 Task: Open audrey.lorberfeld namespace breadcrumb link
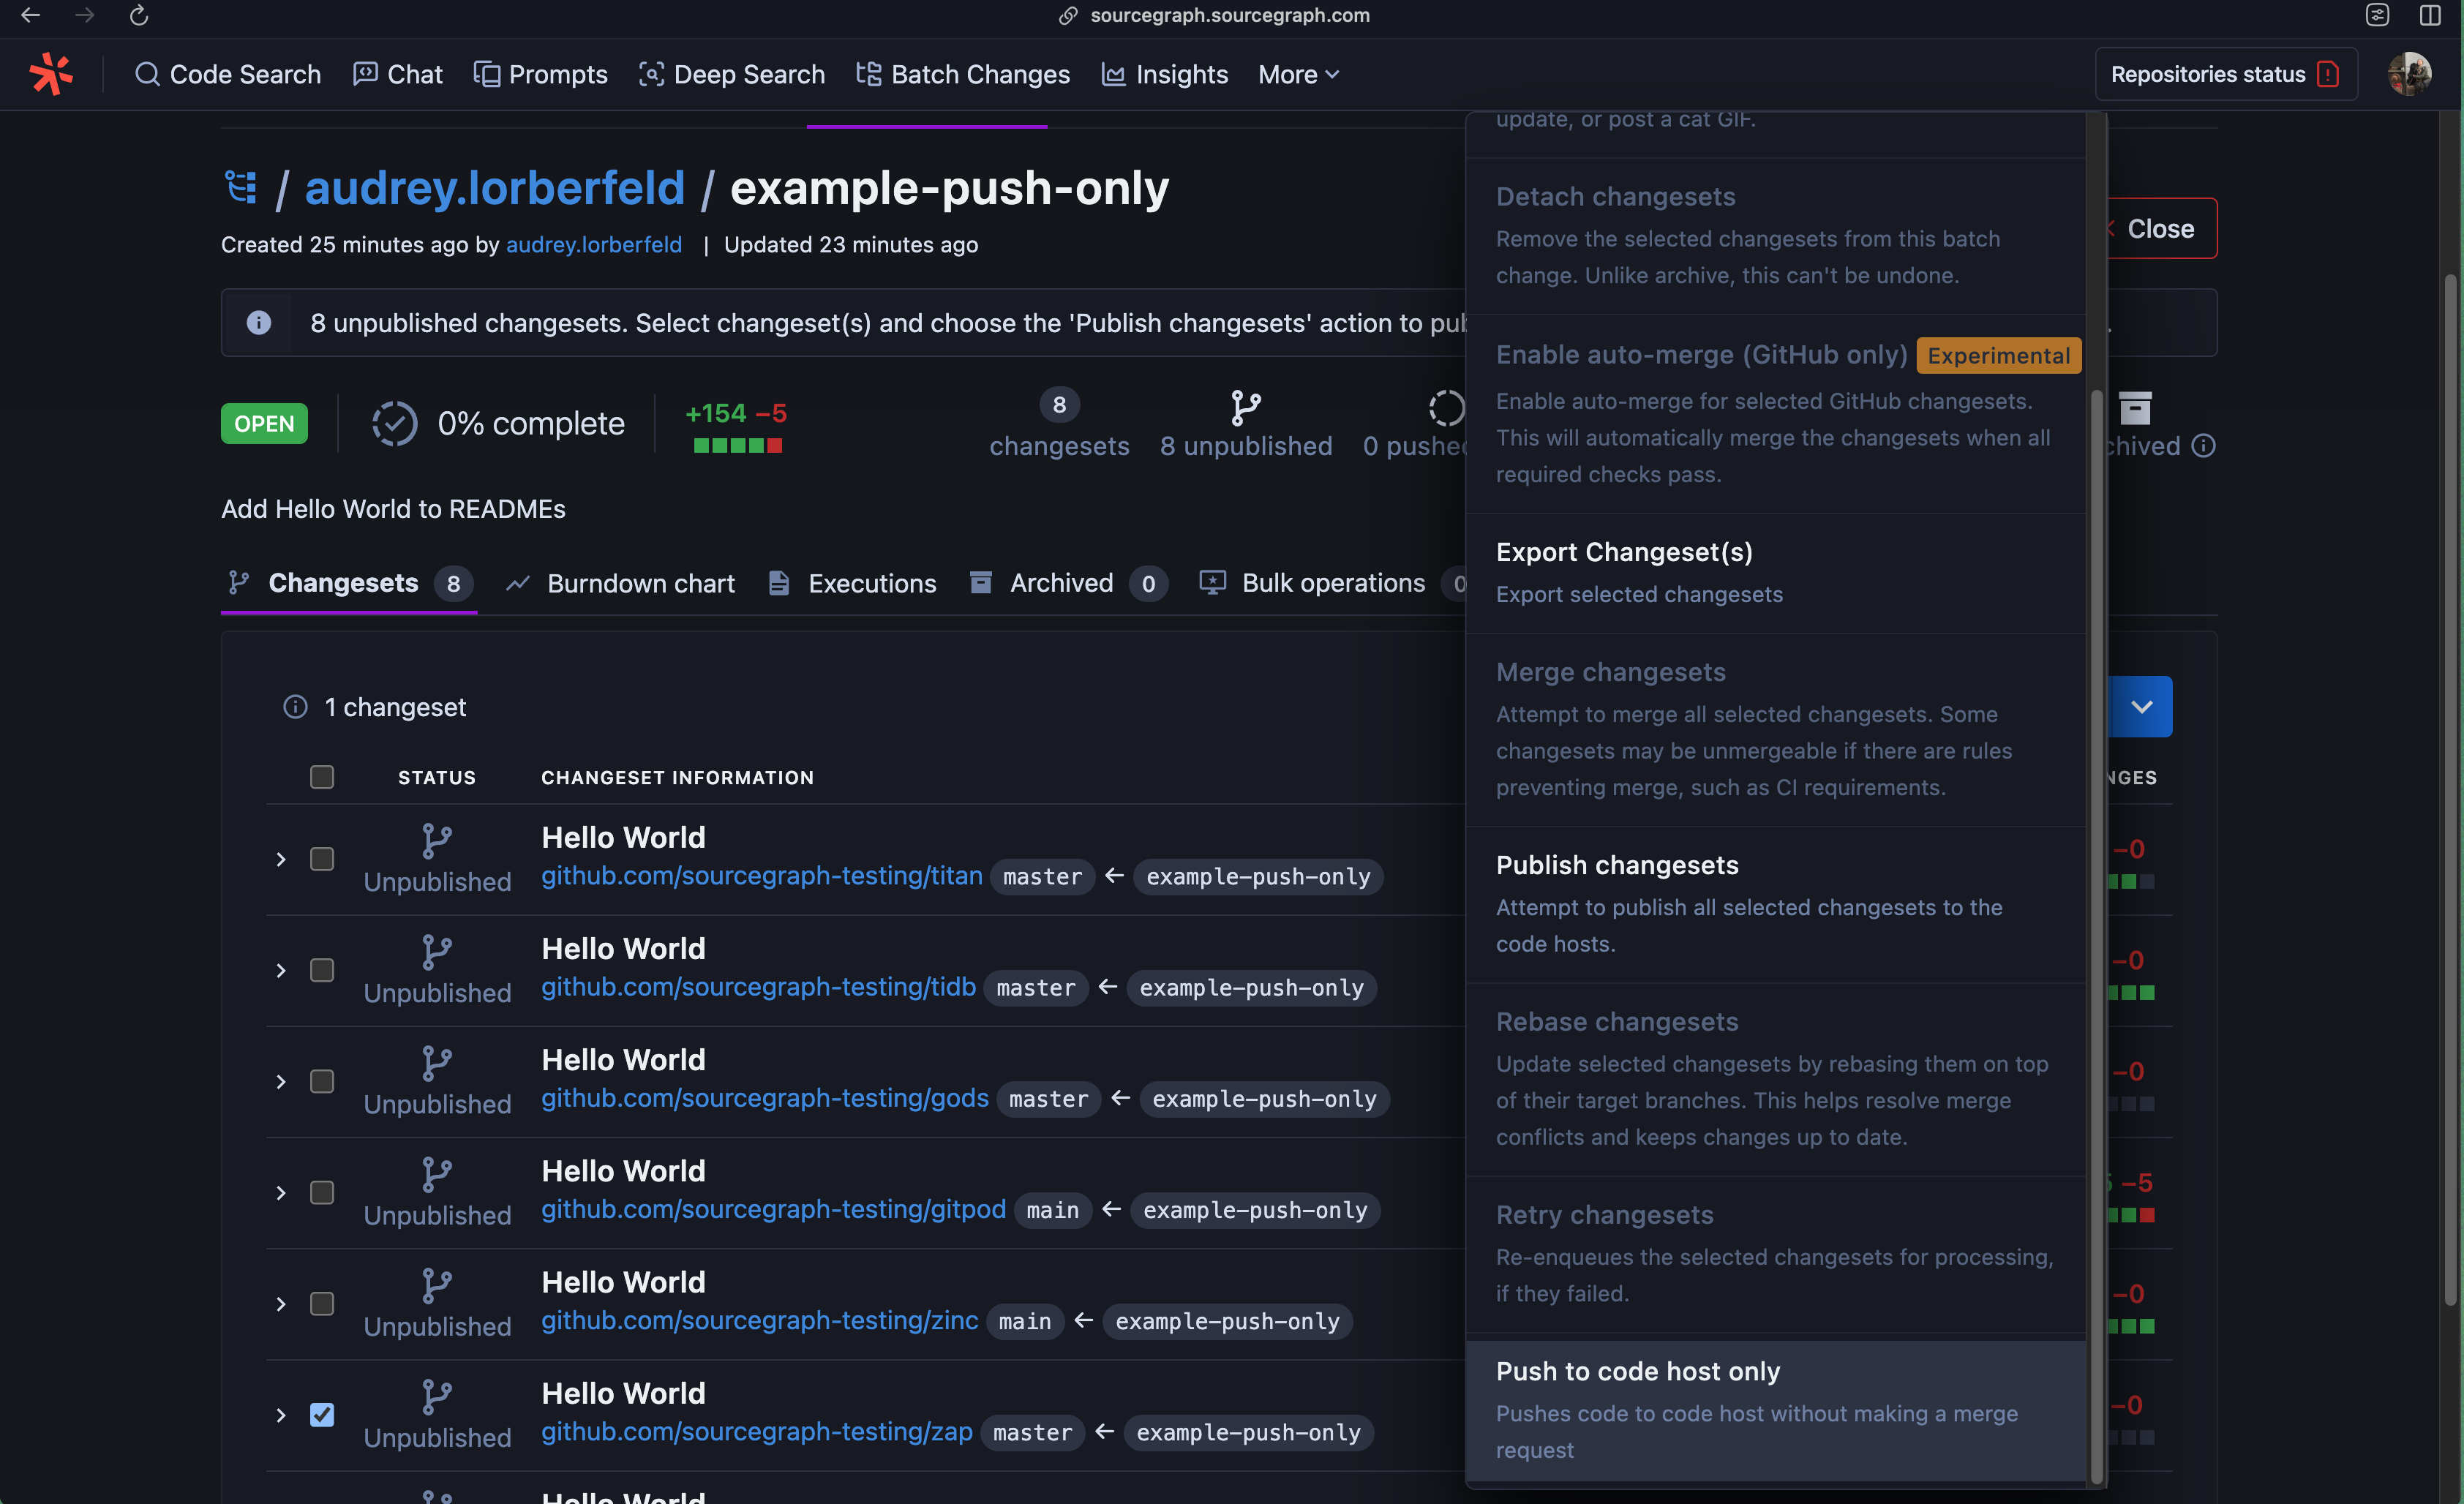tap(495, 187)
